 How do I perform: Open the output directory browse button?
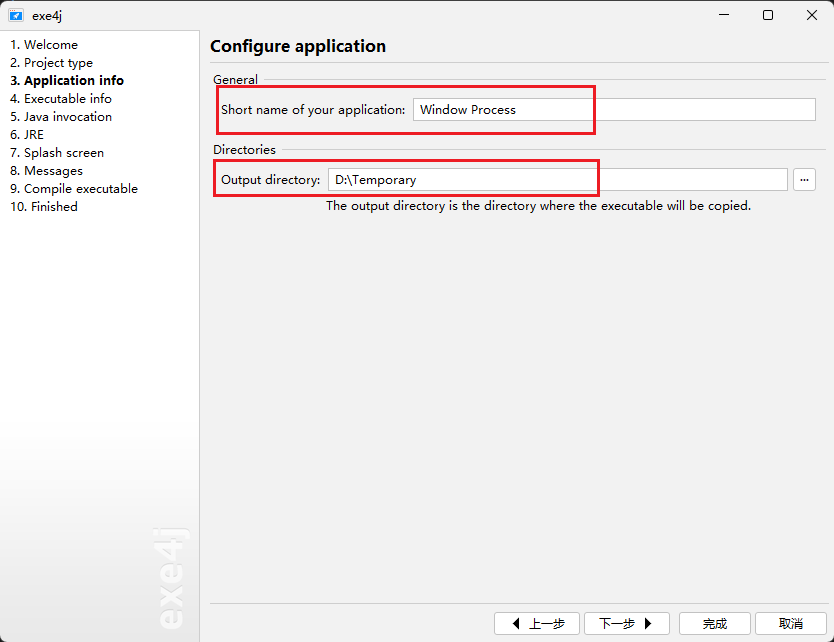pos(804,180)
